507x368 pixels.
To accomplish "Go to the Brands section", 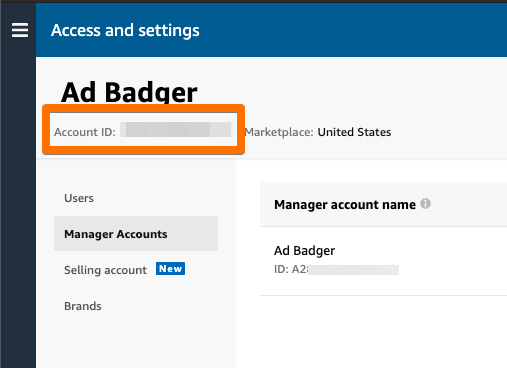I will click(83, 306).
